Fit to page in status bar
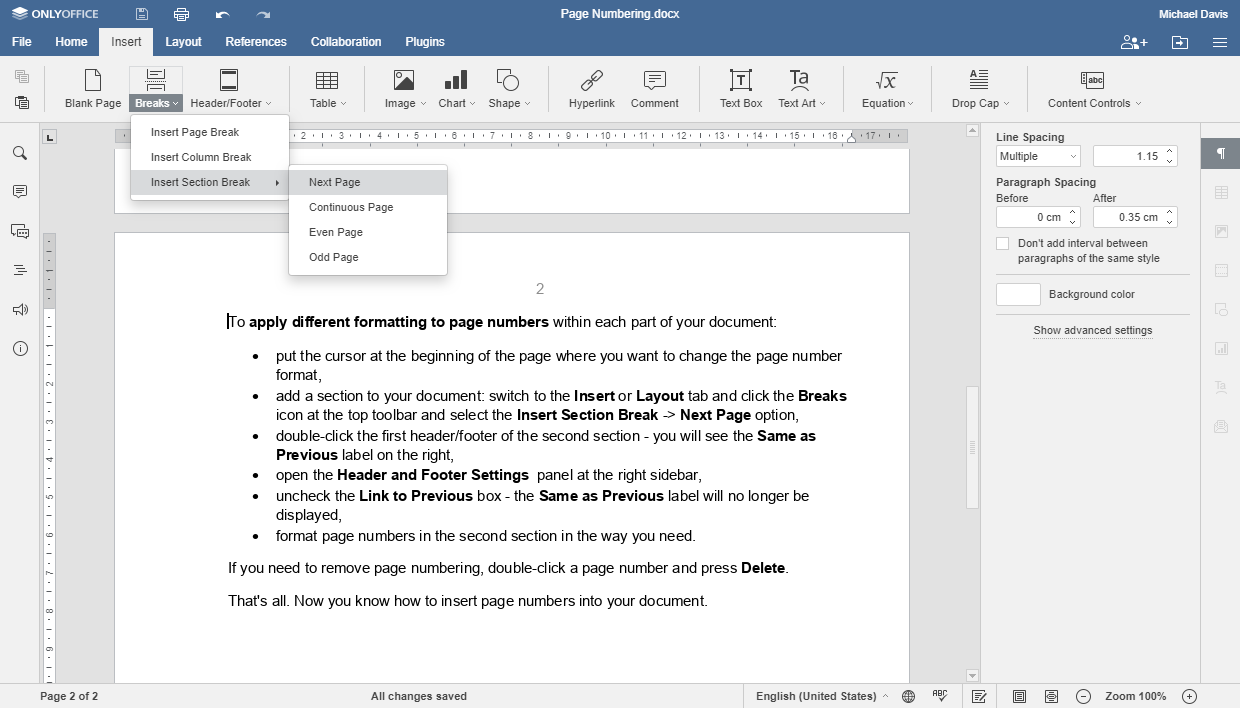The width and height of the screenshot is (1240, 708). point(1019,696)
